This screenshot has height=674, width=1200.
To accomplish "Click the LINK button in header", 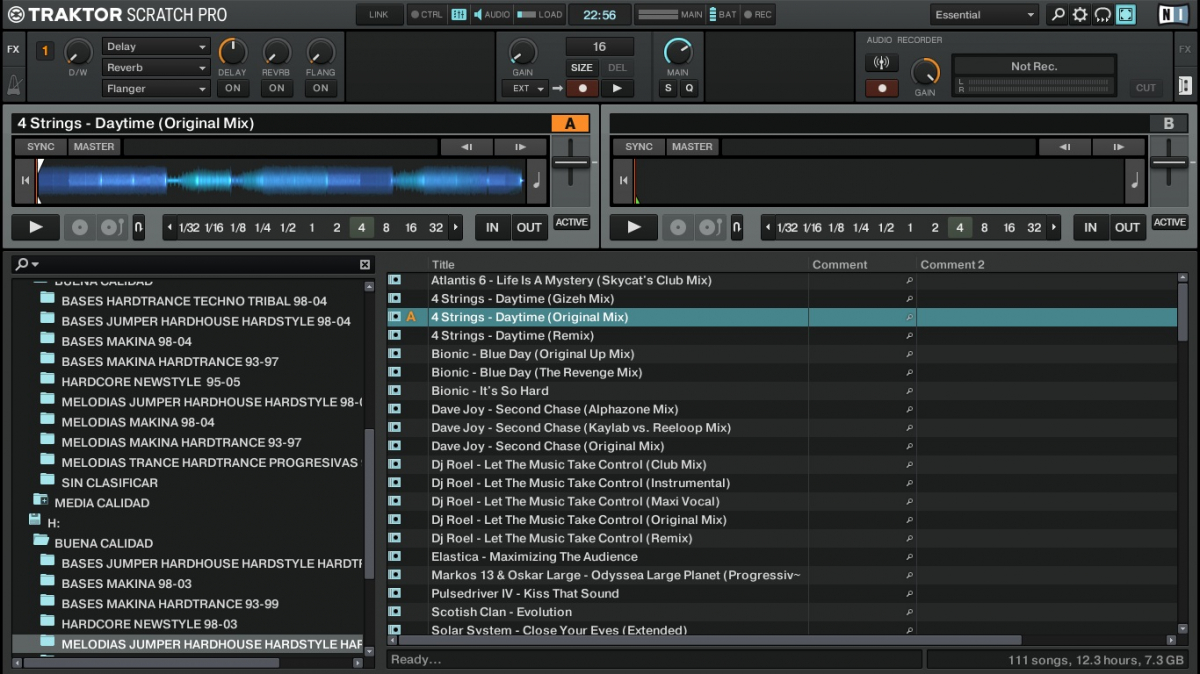I will point(379,15).
